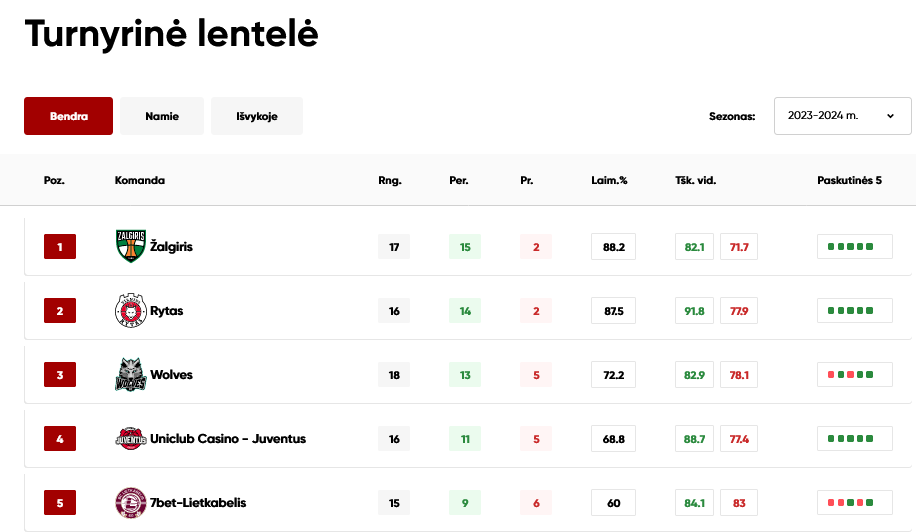Image resolution: width=916 pixels, height=532 pixels.
Task: Sort by the Rng. column header
Action: tap(390, 180)
